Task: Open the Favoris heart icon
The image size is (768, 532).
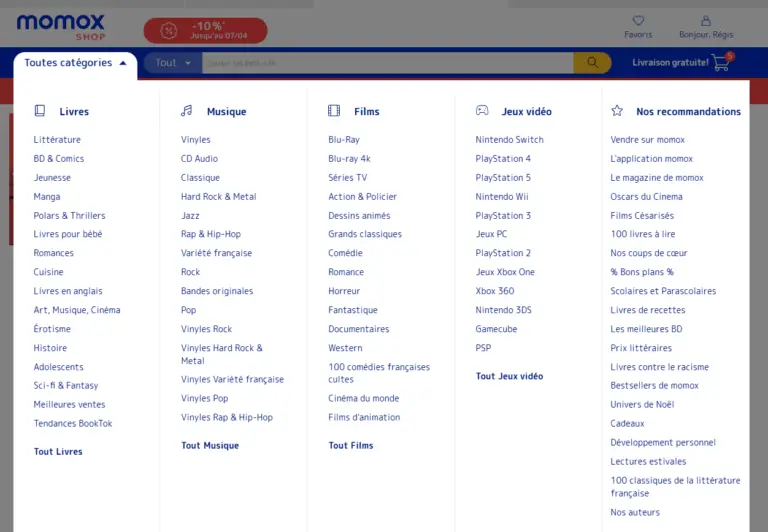Action: tap(638, 21)
